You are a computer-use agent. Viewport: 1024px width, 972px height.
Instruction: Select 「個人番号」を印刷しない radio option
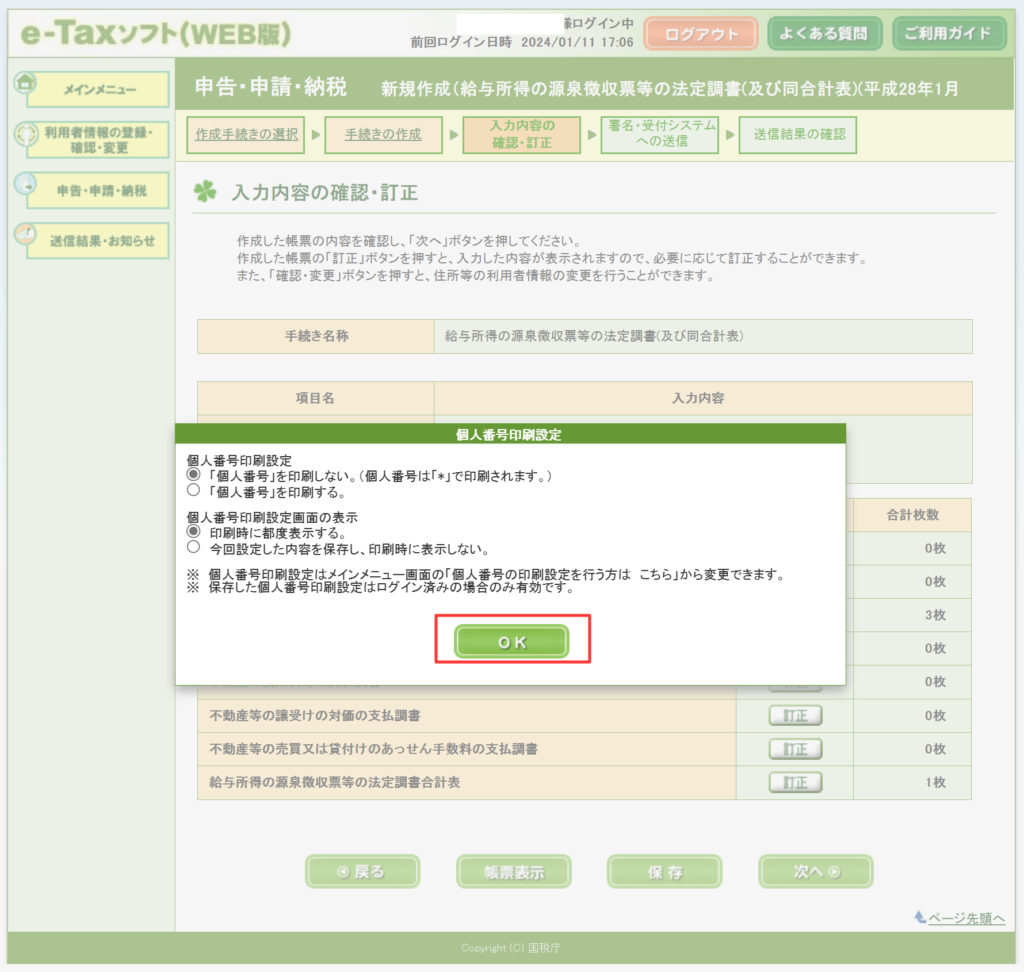(194, 477)
